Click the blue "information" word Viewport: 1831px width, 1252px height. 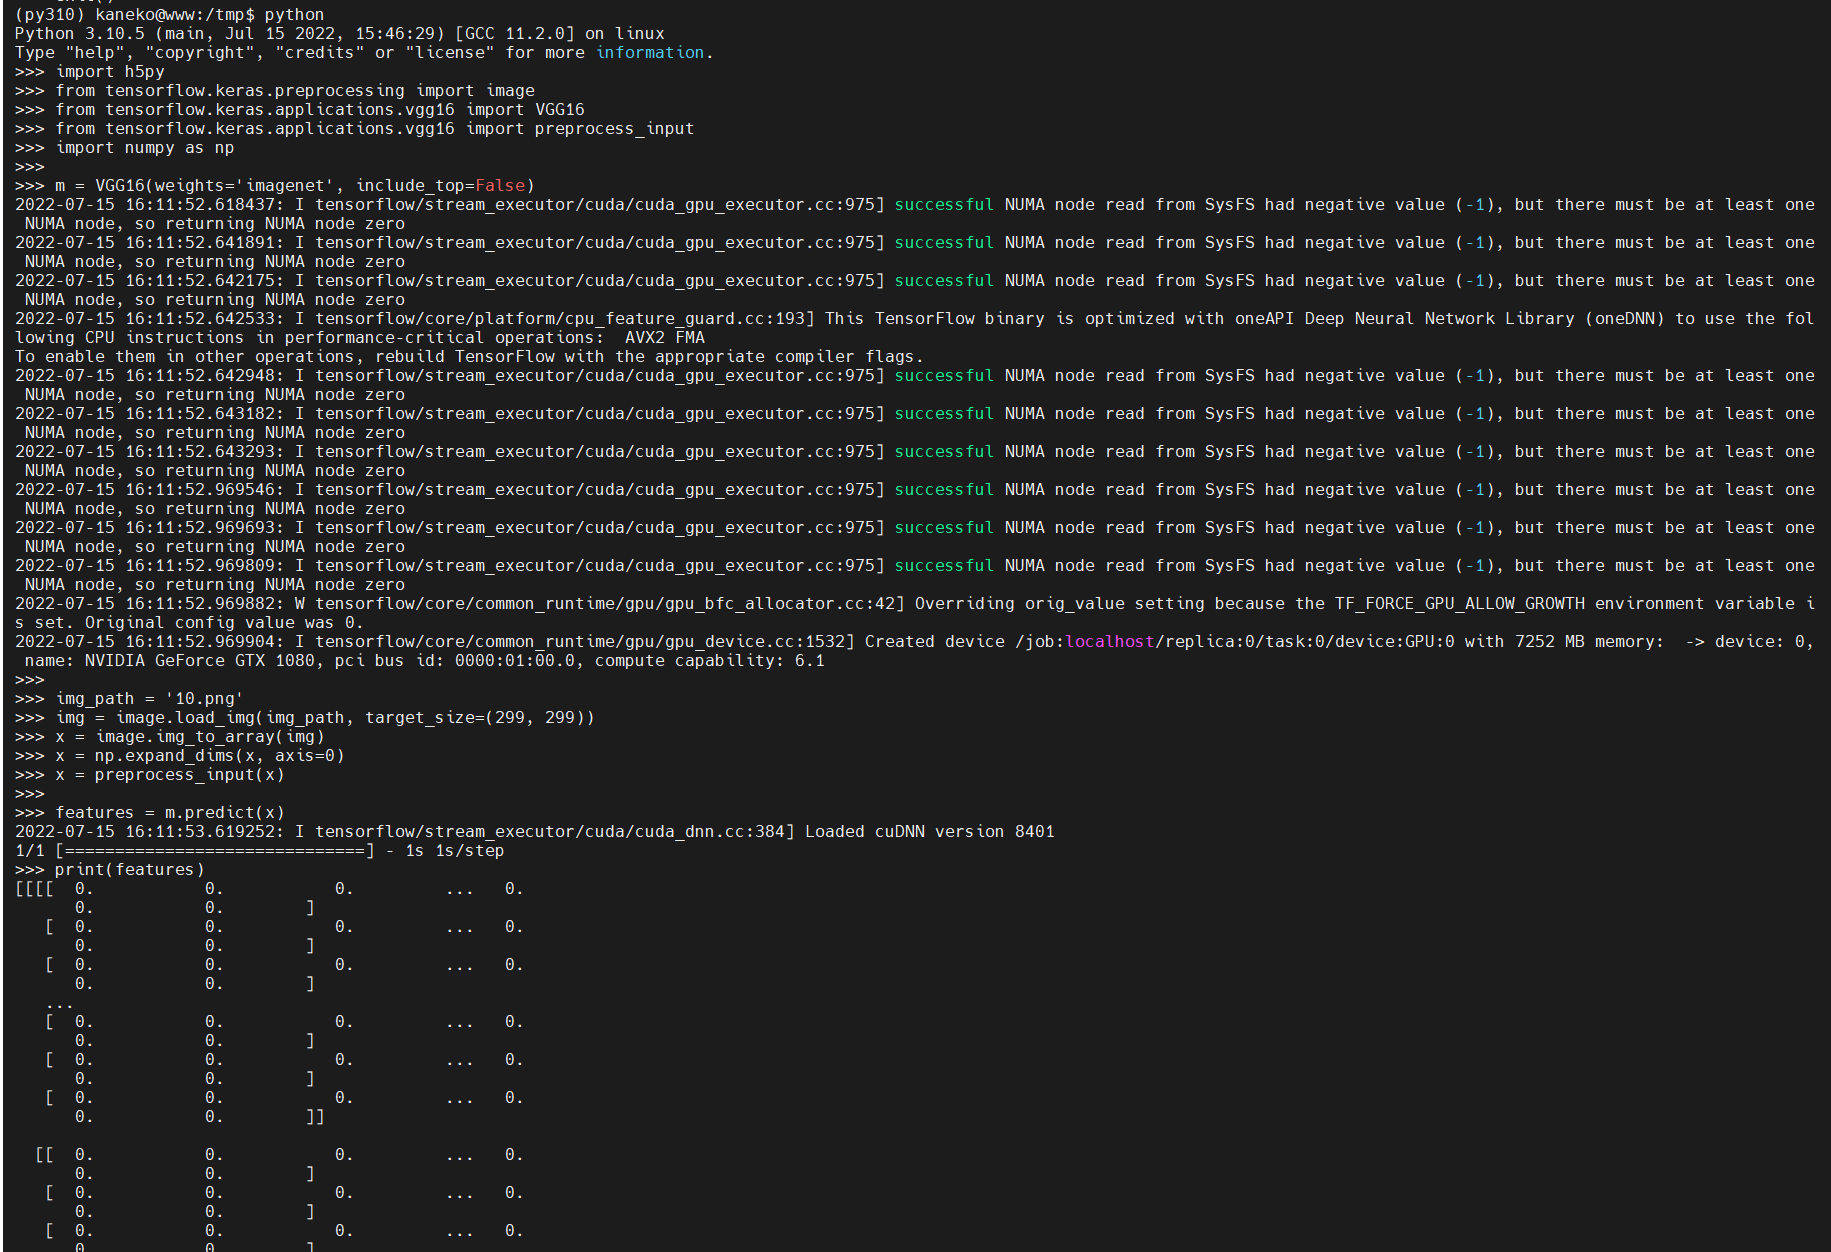[650, 53]
